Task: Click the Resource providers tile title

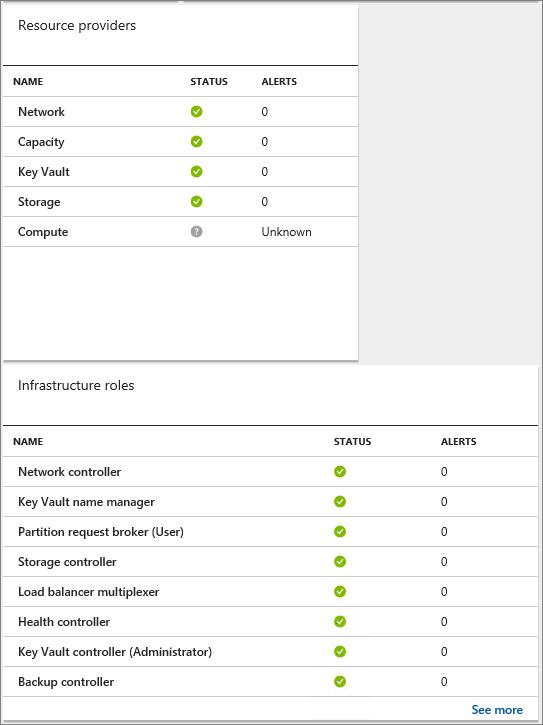Action: 77,25
